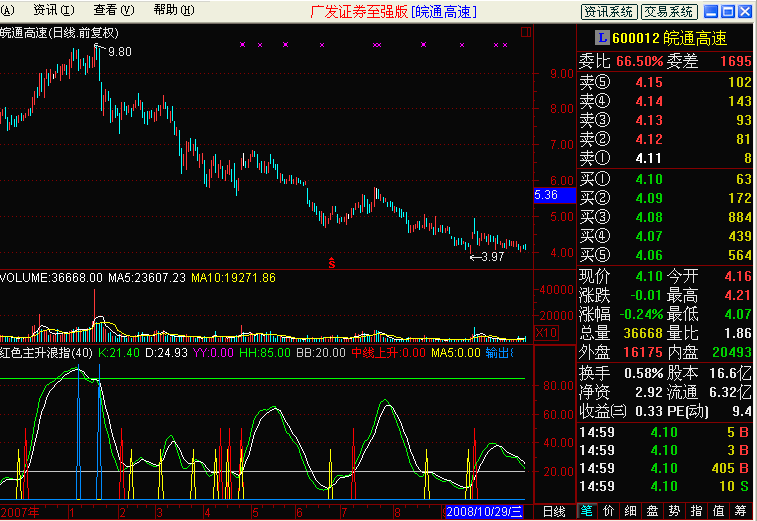Click the MA5:23607.23 volume label
757x521 pixels.
click(x=147, y=278)
